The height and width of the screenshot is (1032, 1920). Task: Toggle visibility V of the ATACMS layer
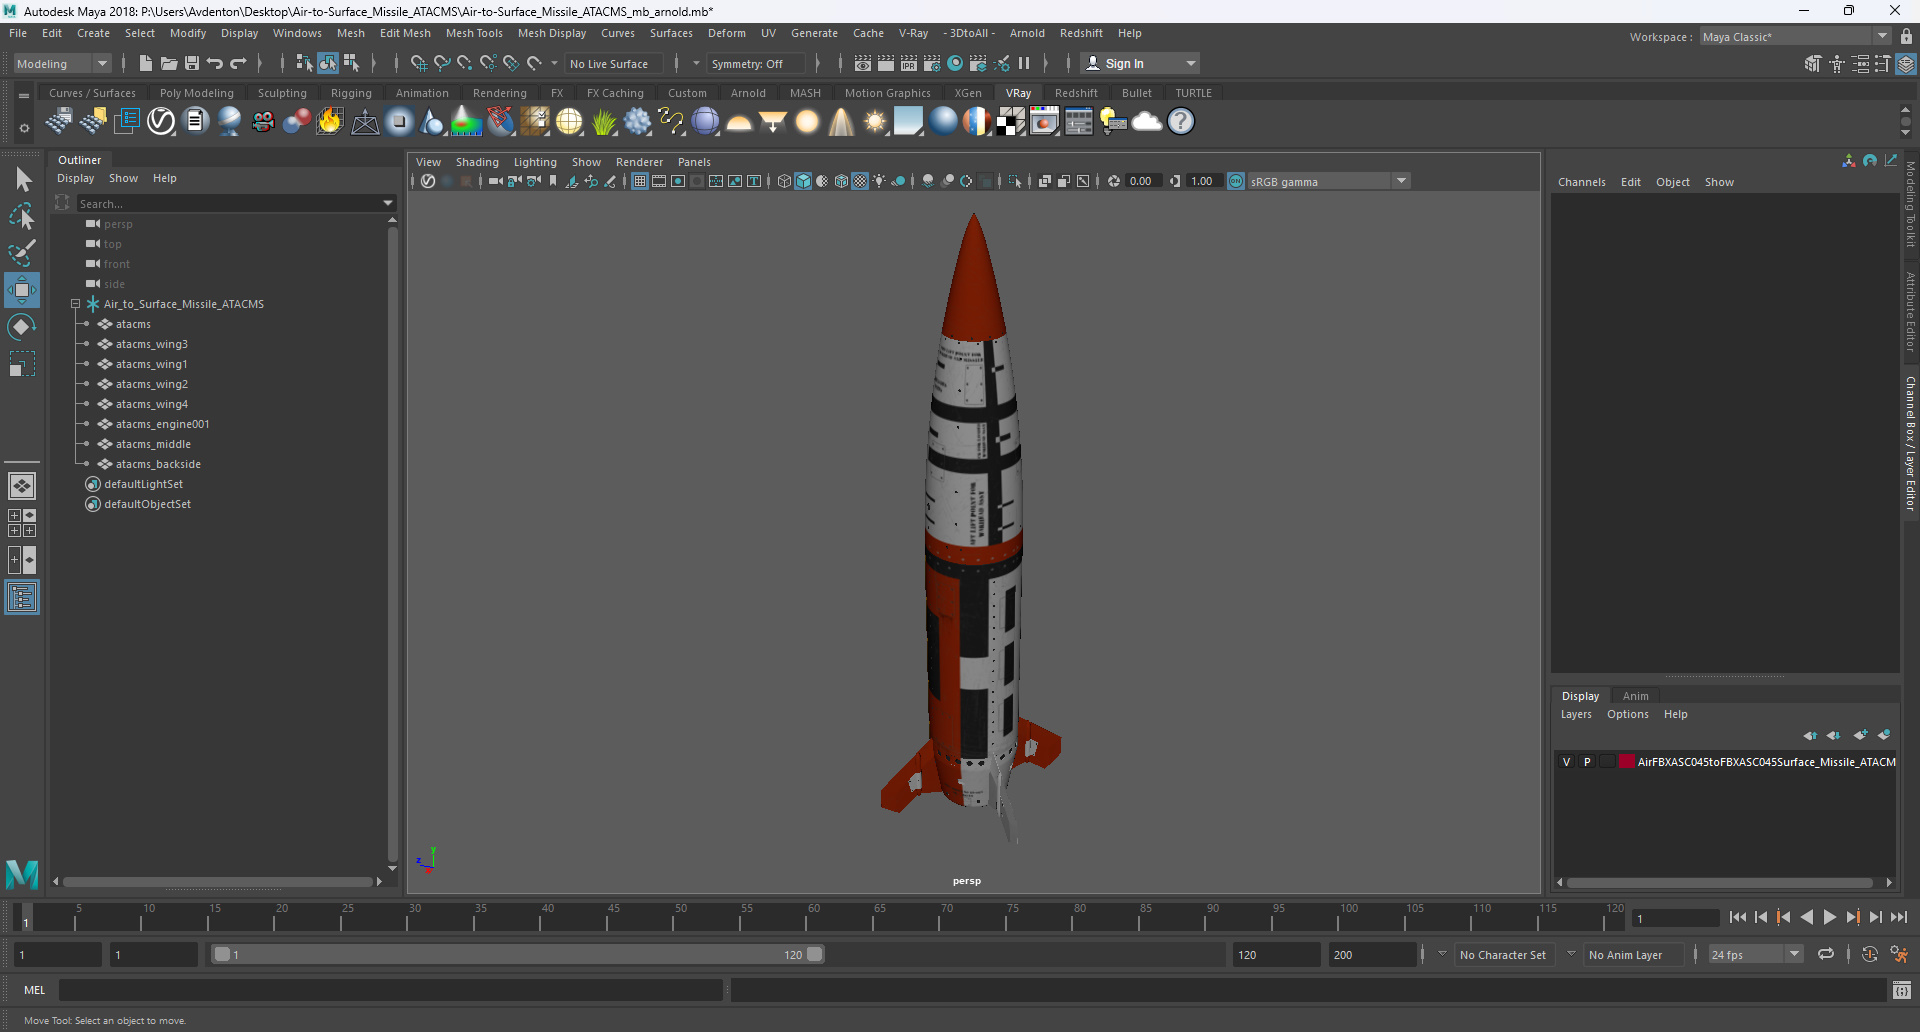(1567, 762)
